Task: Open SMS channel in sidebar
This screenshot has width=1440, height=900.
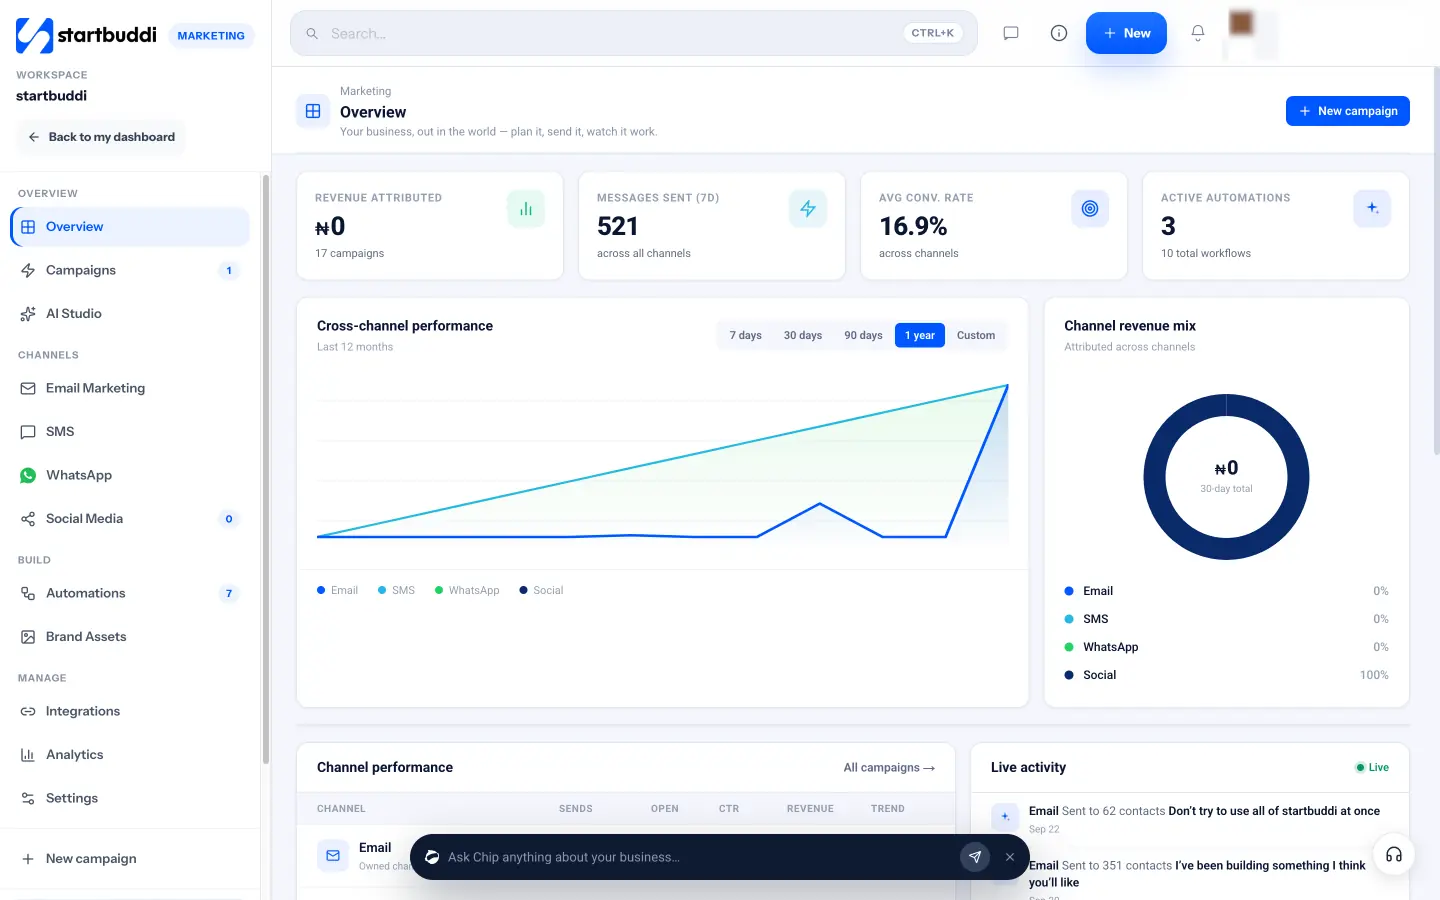Action: pyautogui.click(x=130, y=432)
